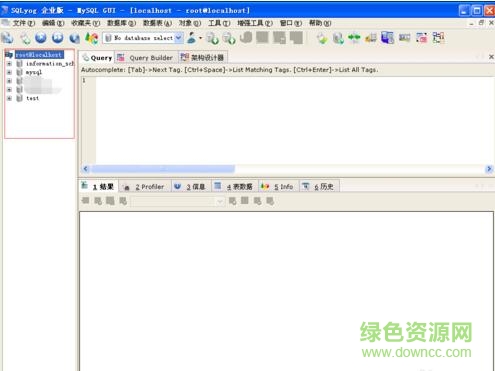Viewport: 495px width, 371px height.
Task: Open the disabled result view dropdown
Action: click(x=220, y=201)
